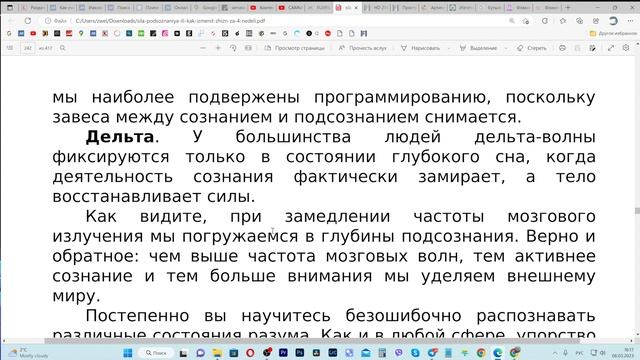Open File Explorer from the taskbar
Viewport: 640px width, 360px height.
coord(217,353)
